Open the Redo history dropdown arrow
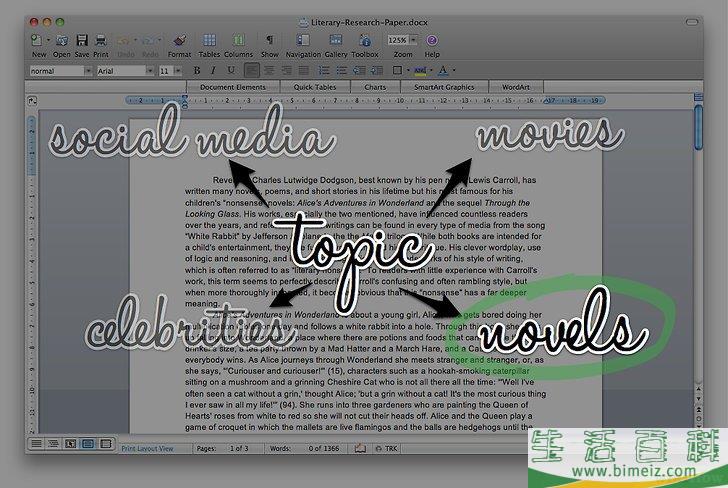This screenshot has width=728, height=488. (159, 40)
